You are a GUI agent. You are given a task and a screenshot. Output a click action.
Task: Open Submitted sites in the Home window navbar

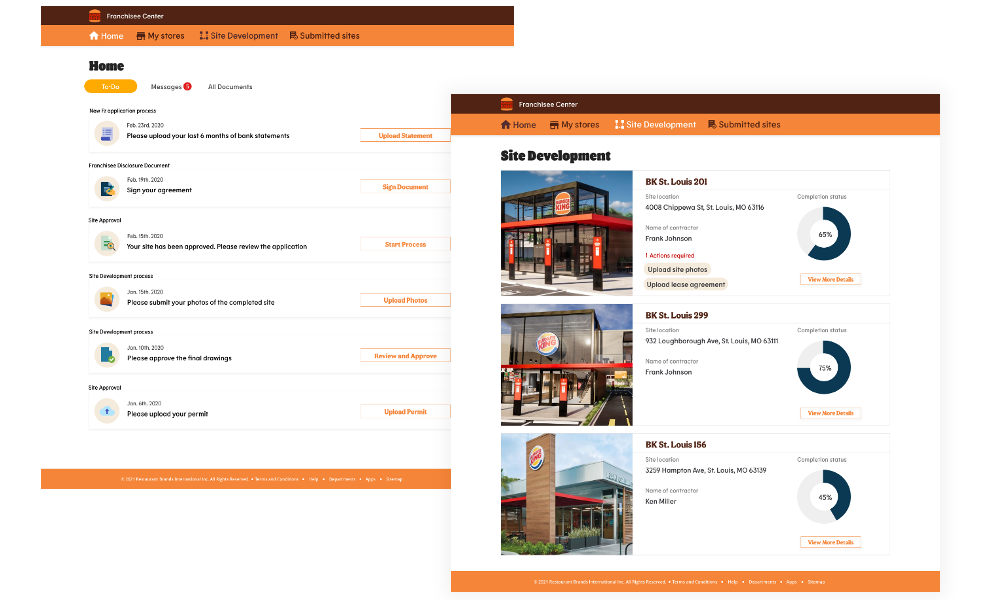click(325, 36)
